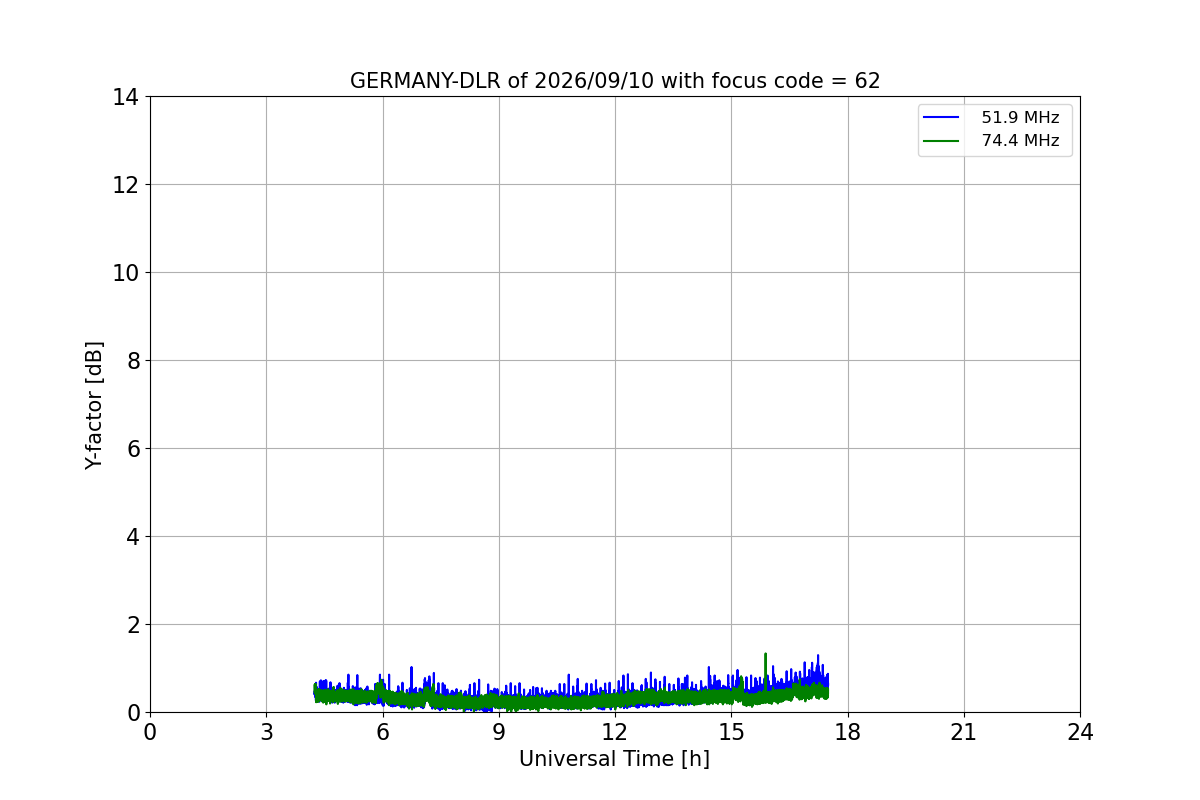Click the plot title GERMANY-DLR text
This screenshot has width=1200, height=800.
tap(615, 81)
